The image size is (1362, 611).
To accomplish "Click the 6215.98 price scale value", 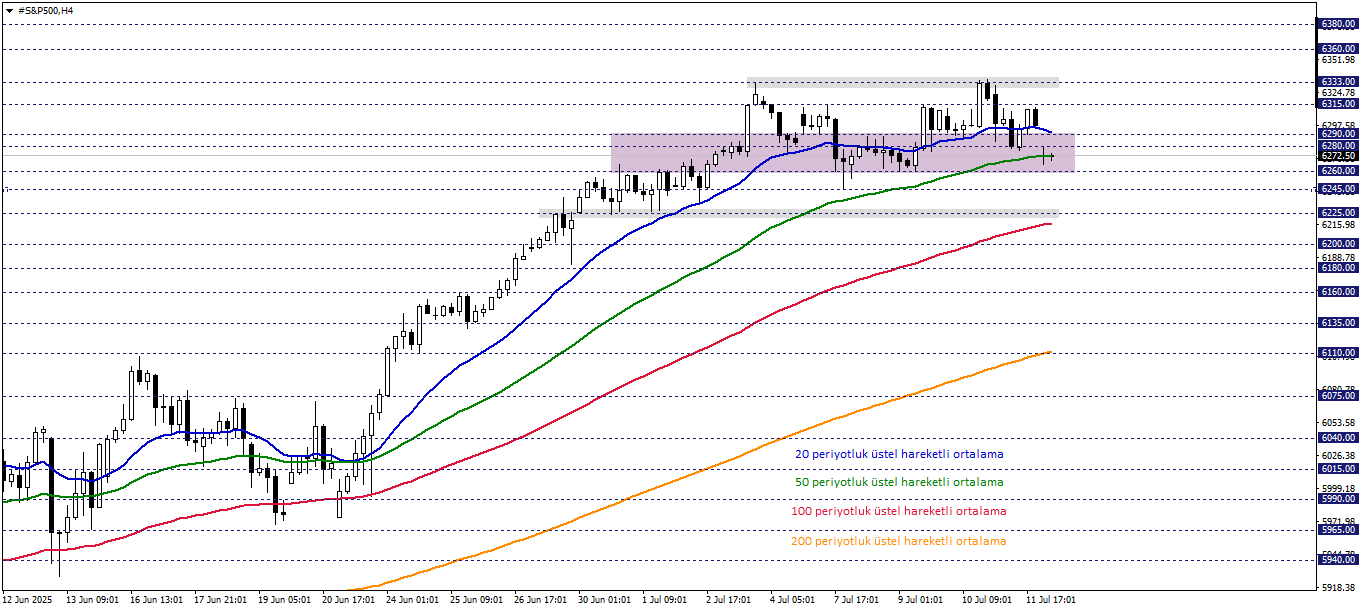I will pyautogui.click(x=1338, y=224).
